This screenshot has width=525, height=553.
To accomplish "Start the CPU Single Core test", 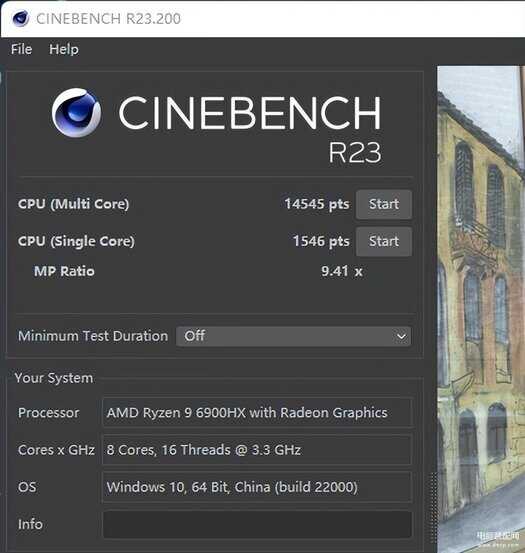I will [x=384, y=242].
